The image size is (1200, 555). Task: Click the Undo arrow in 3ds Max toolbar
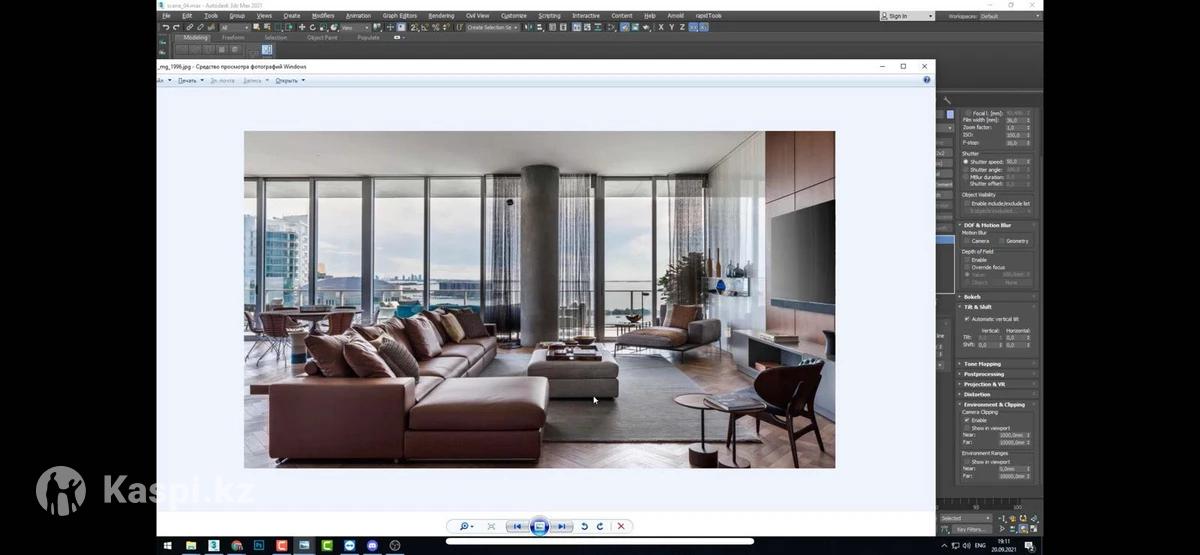pos(165,27)
